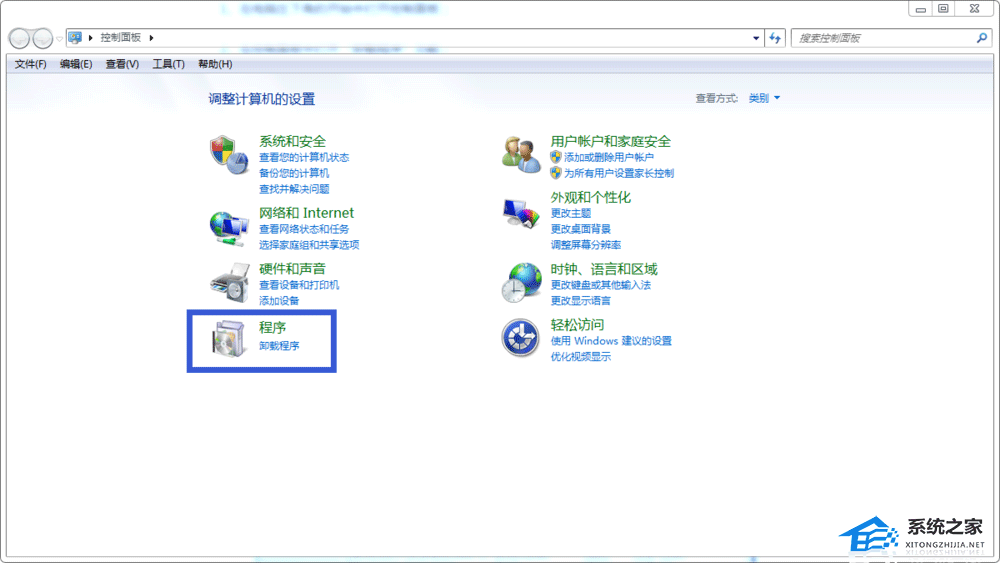Open the Network and Internet globe icon
Screen dimensions: 1000x563
coord(229,228)
